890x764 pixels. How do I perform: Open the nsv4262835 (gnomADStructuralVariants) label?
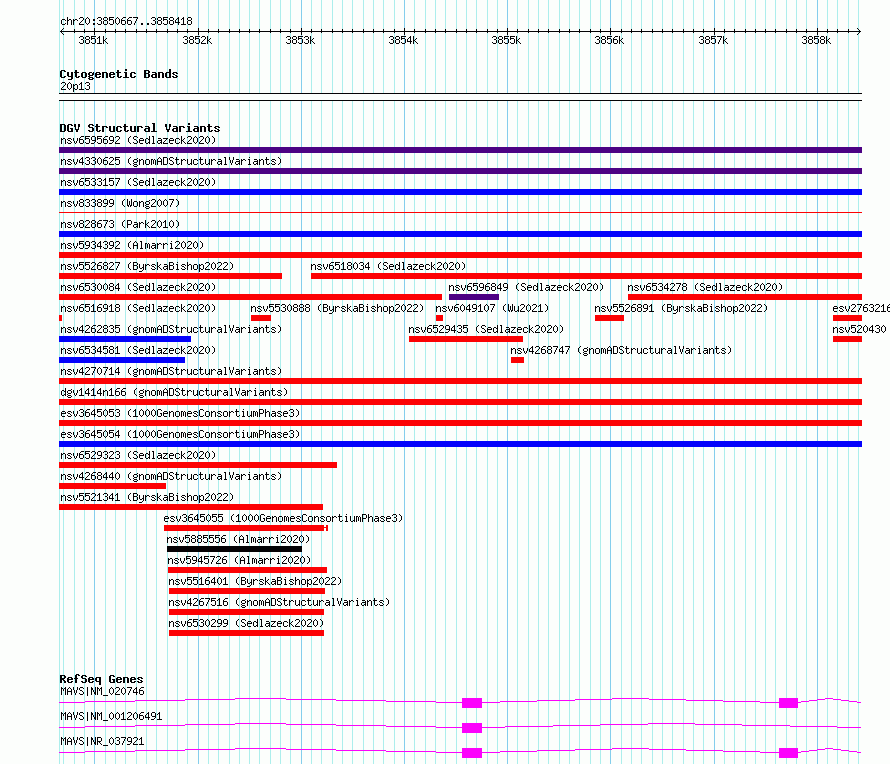(171, 329)
